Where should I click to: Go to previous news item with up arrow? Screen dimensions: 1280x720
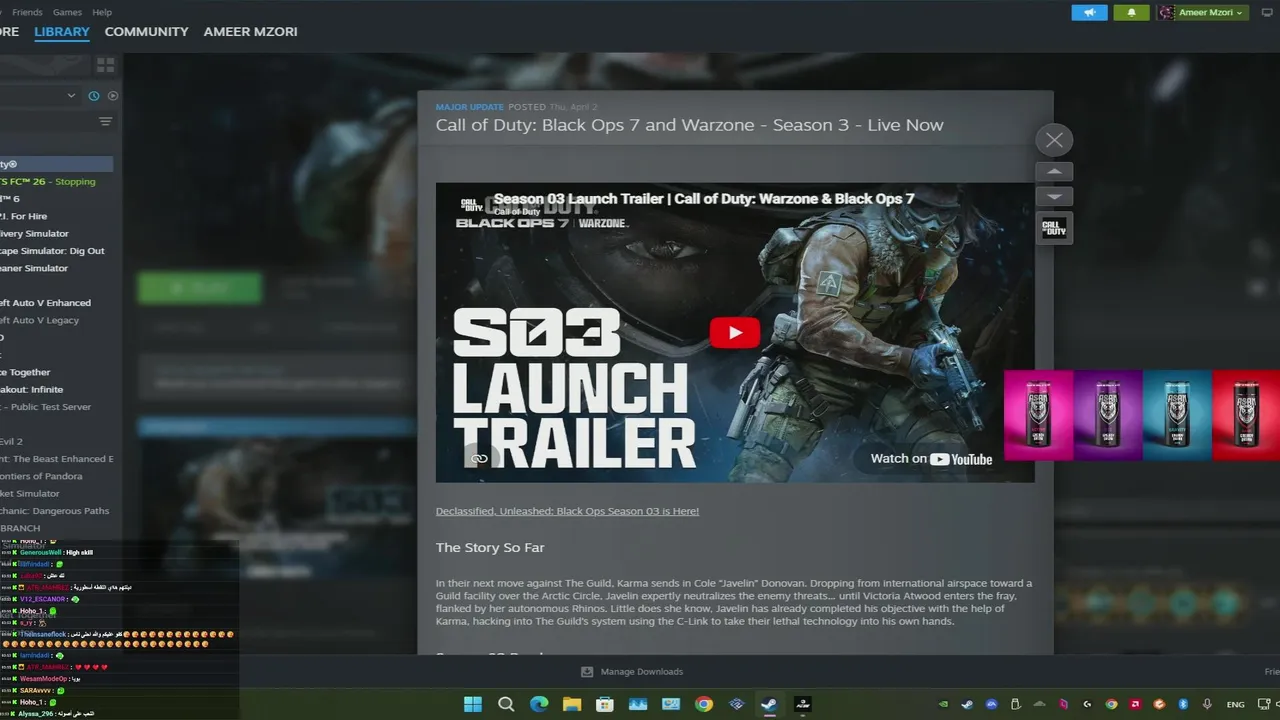(1054, 172)
